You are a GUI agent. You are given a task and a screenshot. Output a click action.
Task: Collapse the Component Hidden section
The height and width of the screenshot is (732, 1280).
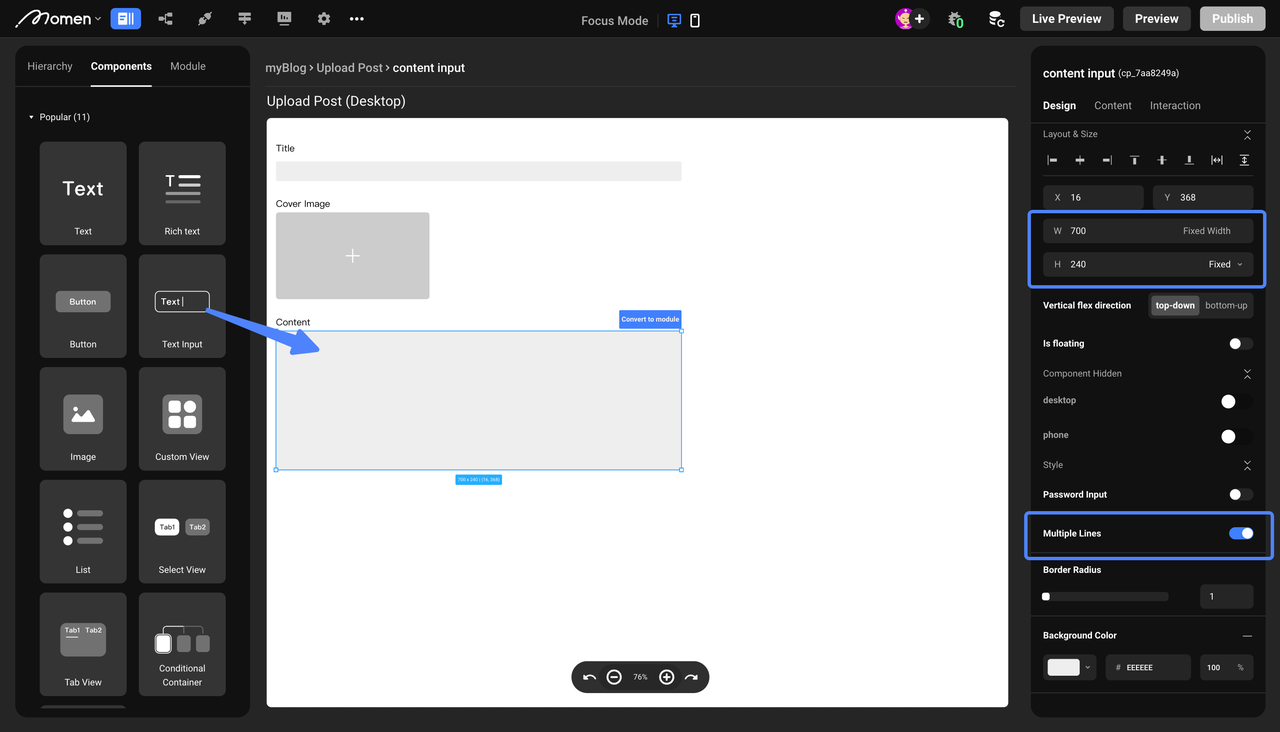point(1247,374)
